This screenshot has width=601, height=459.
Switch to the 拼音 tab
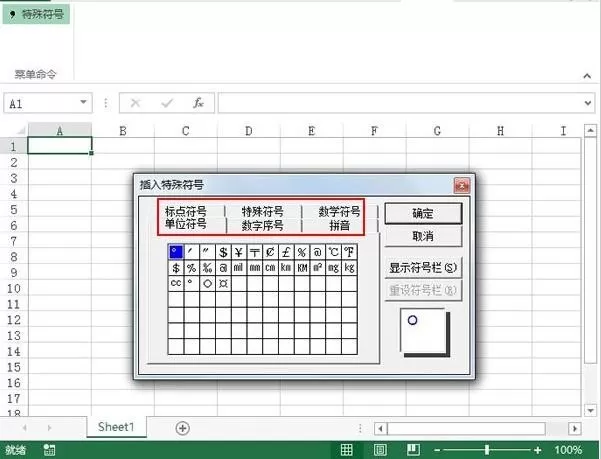[x=339, y=225]
